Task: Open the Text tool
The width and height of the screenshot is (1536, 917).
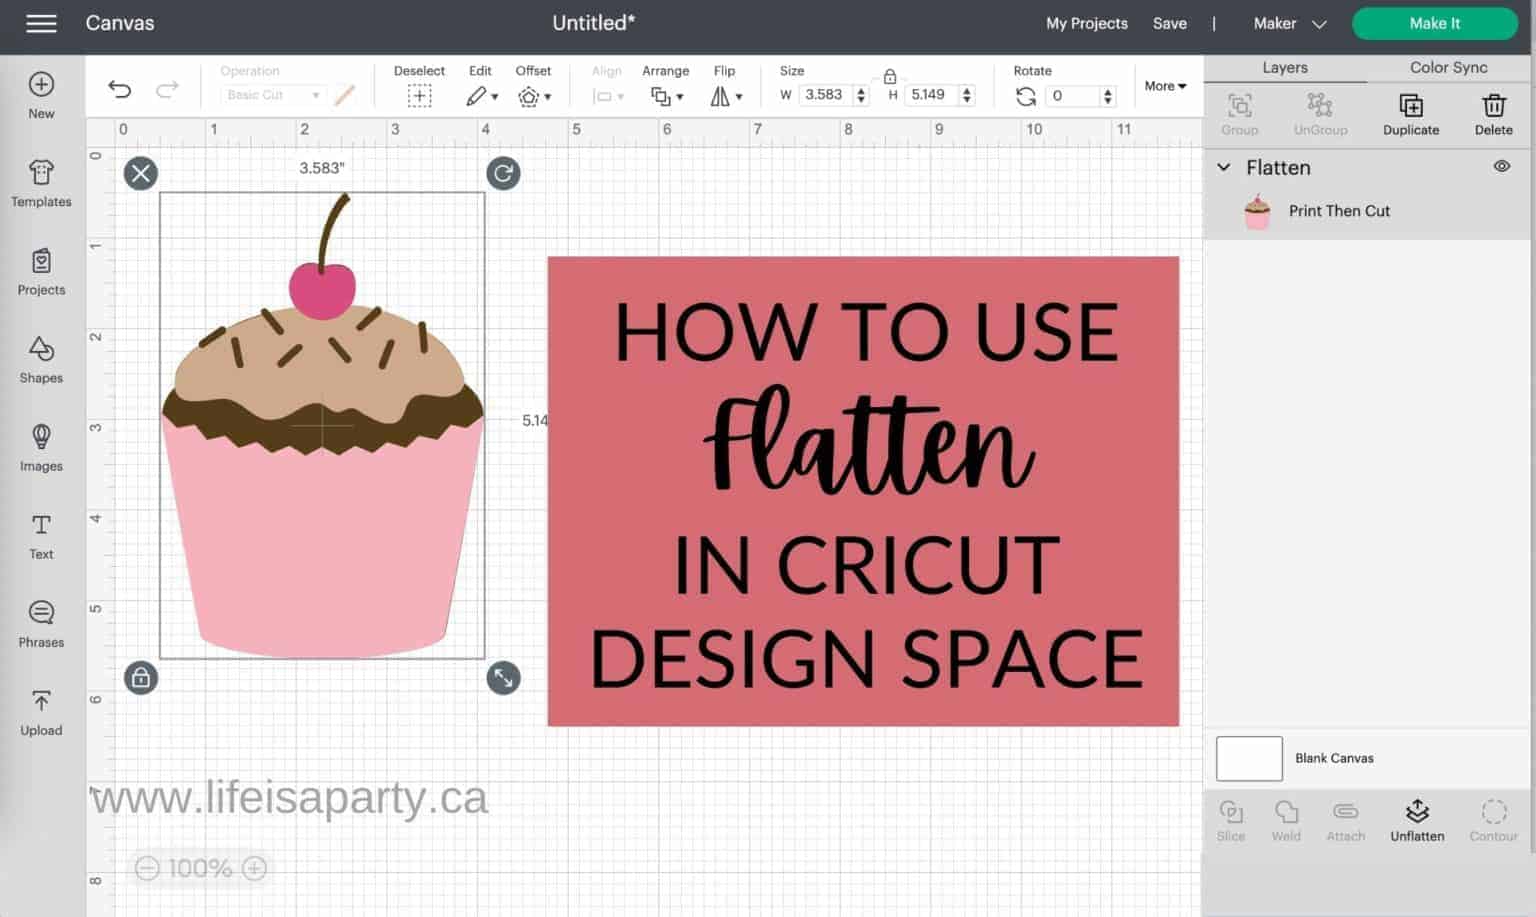Action: 40,536
